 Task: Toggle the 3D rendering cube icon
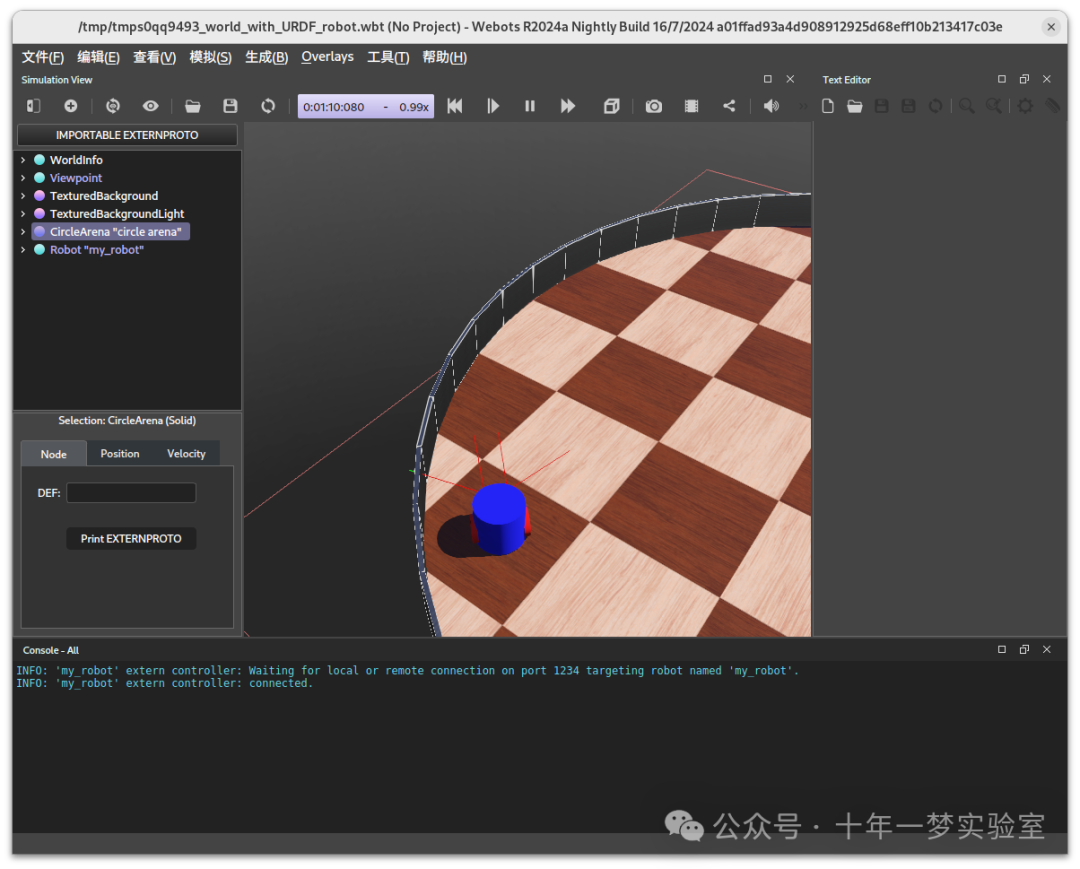[x=611, y=106]
